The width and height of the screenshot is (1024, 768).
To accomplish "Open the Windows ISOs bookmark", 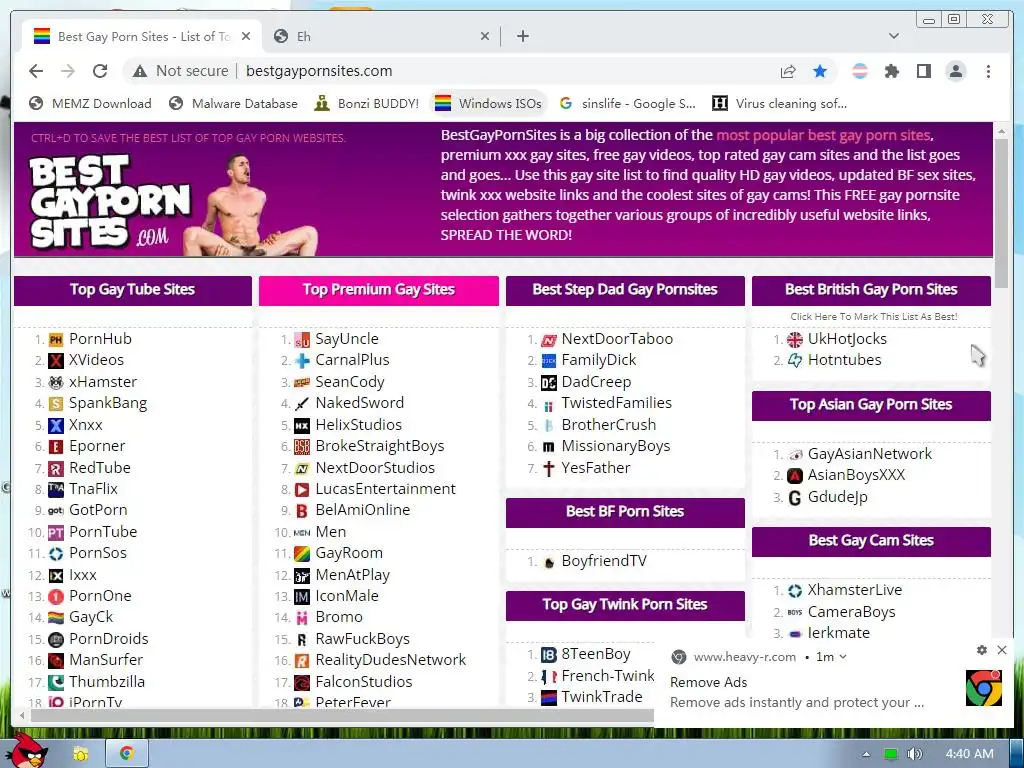I will click(x=488, y=103).
